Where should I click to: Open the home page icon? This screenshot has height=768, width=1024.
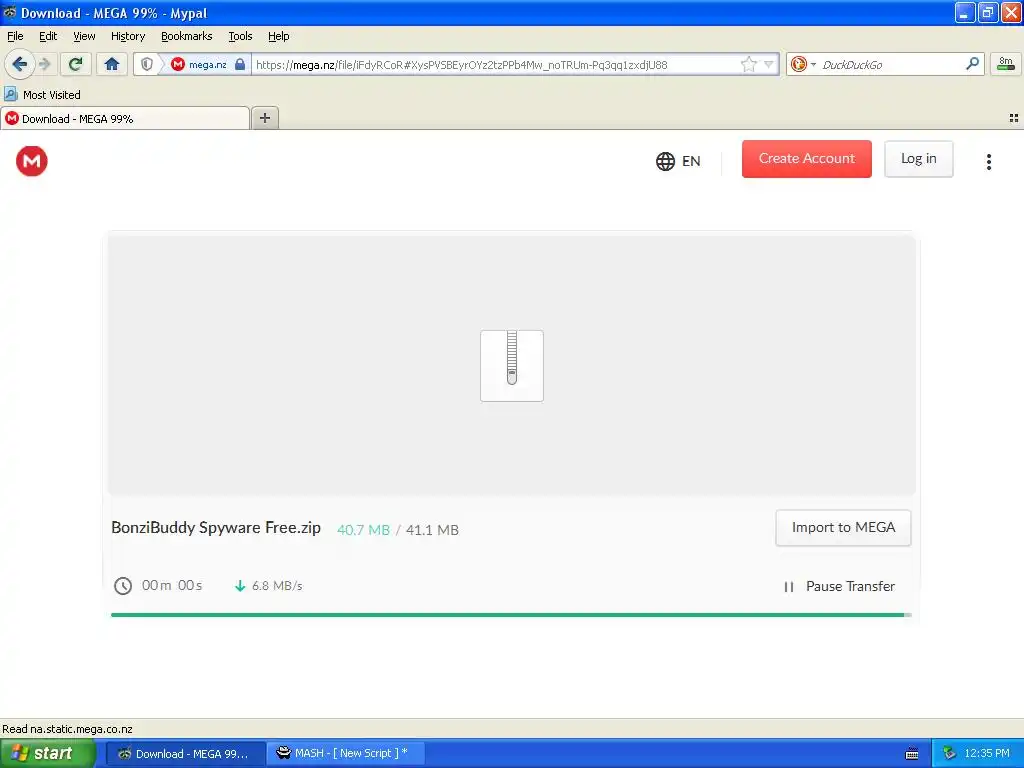[x=112, y=64]
